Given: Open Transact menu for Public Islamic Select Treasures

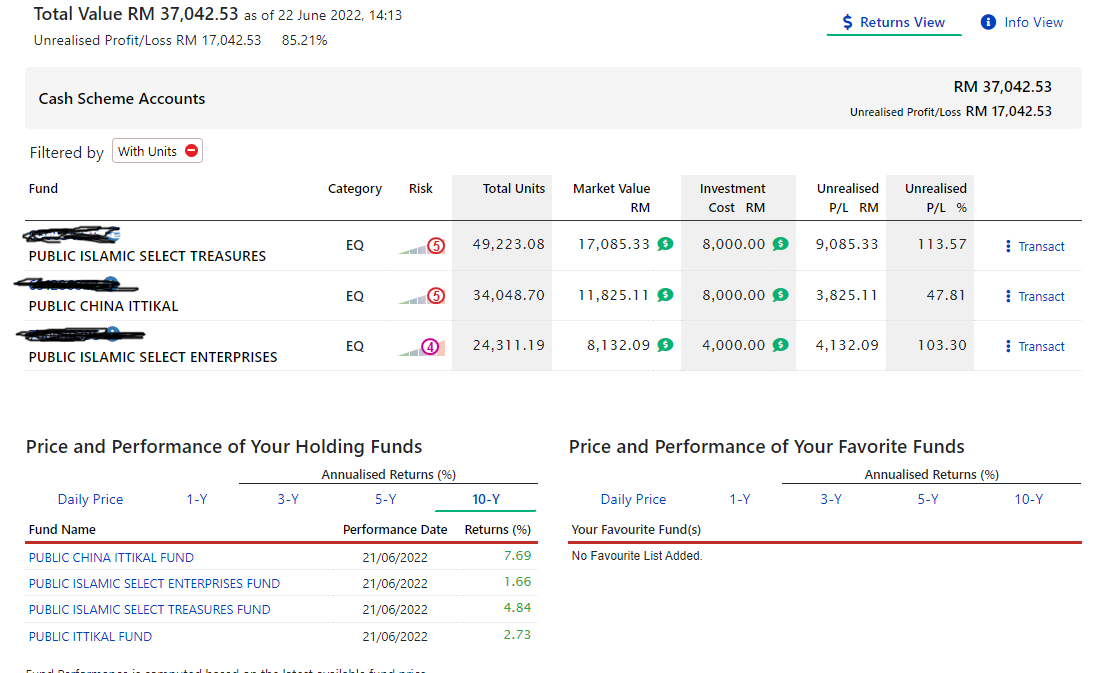Looking at the screenshot, I should pos(1035,246).
